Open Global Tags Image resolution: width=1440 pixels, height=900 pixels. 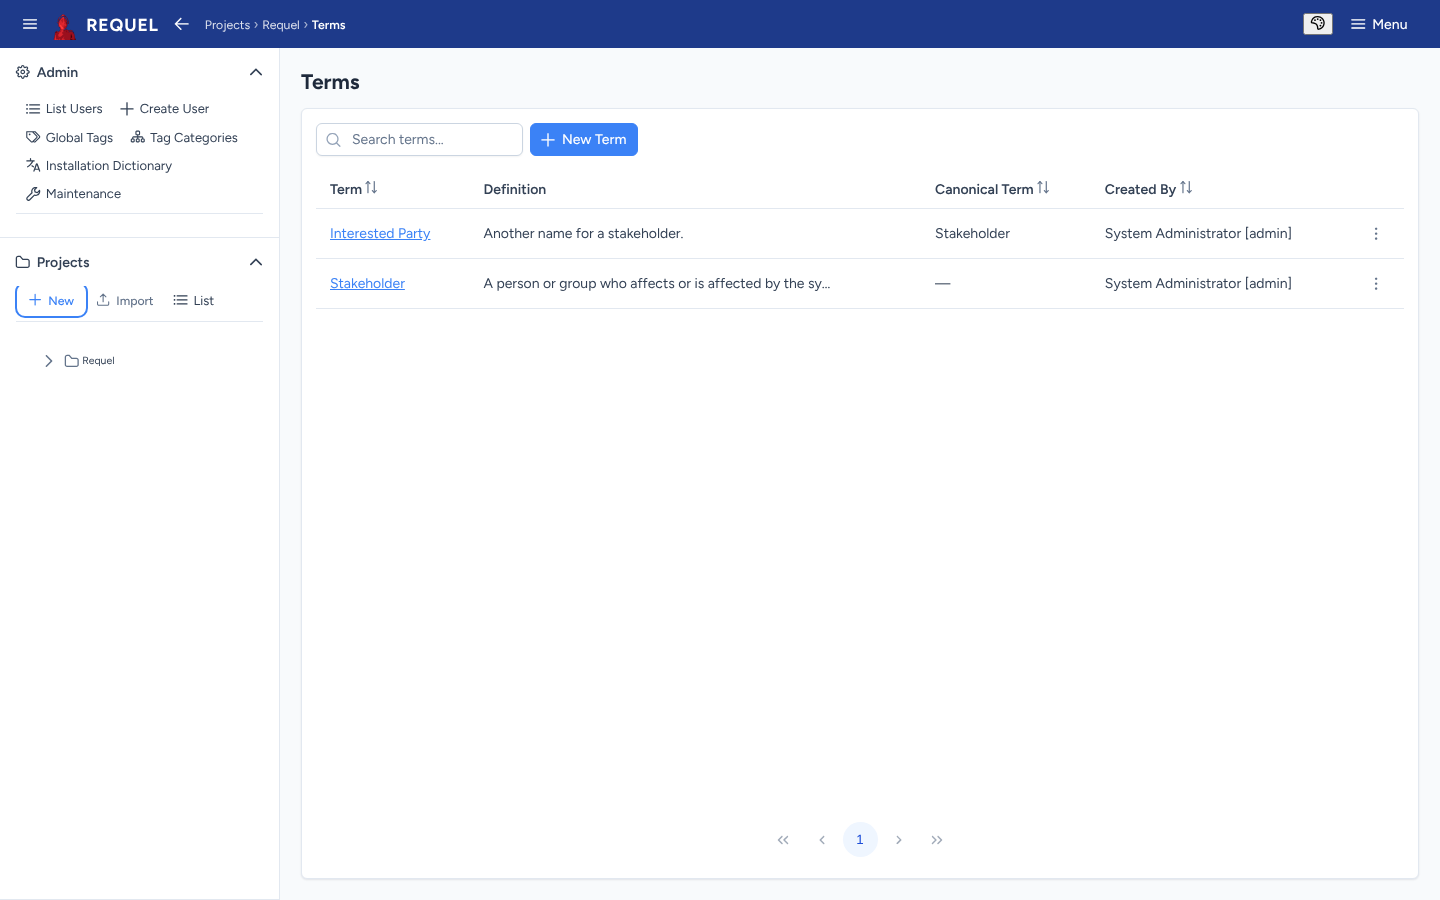tap(70, 138)
